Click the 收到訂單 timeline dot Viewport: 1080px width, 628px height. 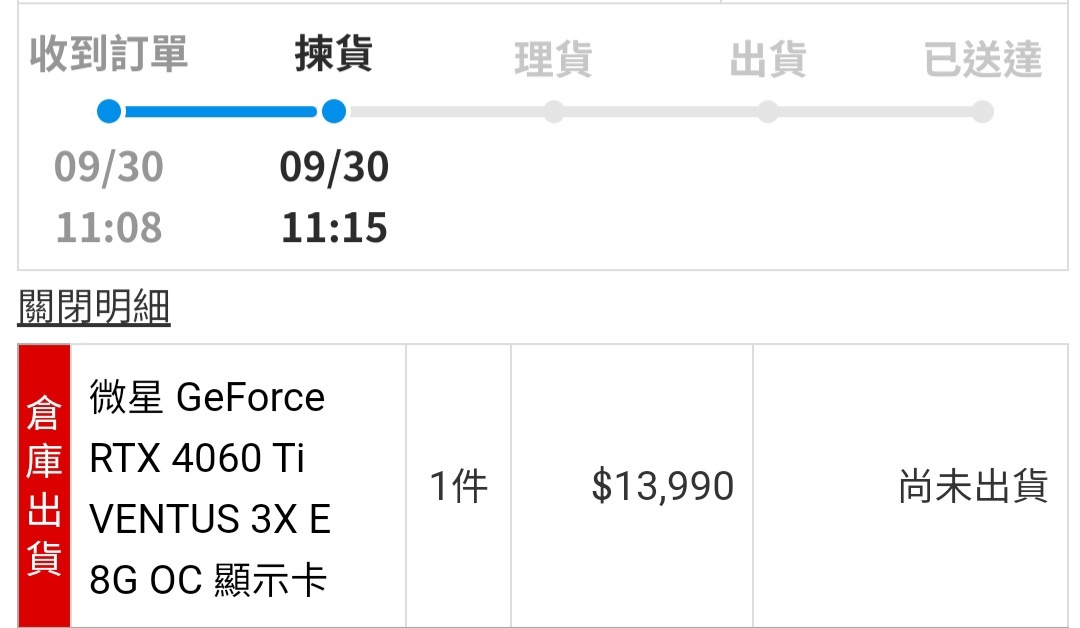[109, 111]
